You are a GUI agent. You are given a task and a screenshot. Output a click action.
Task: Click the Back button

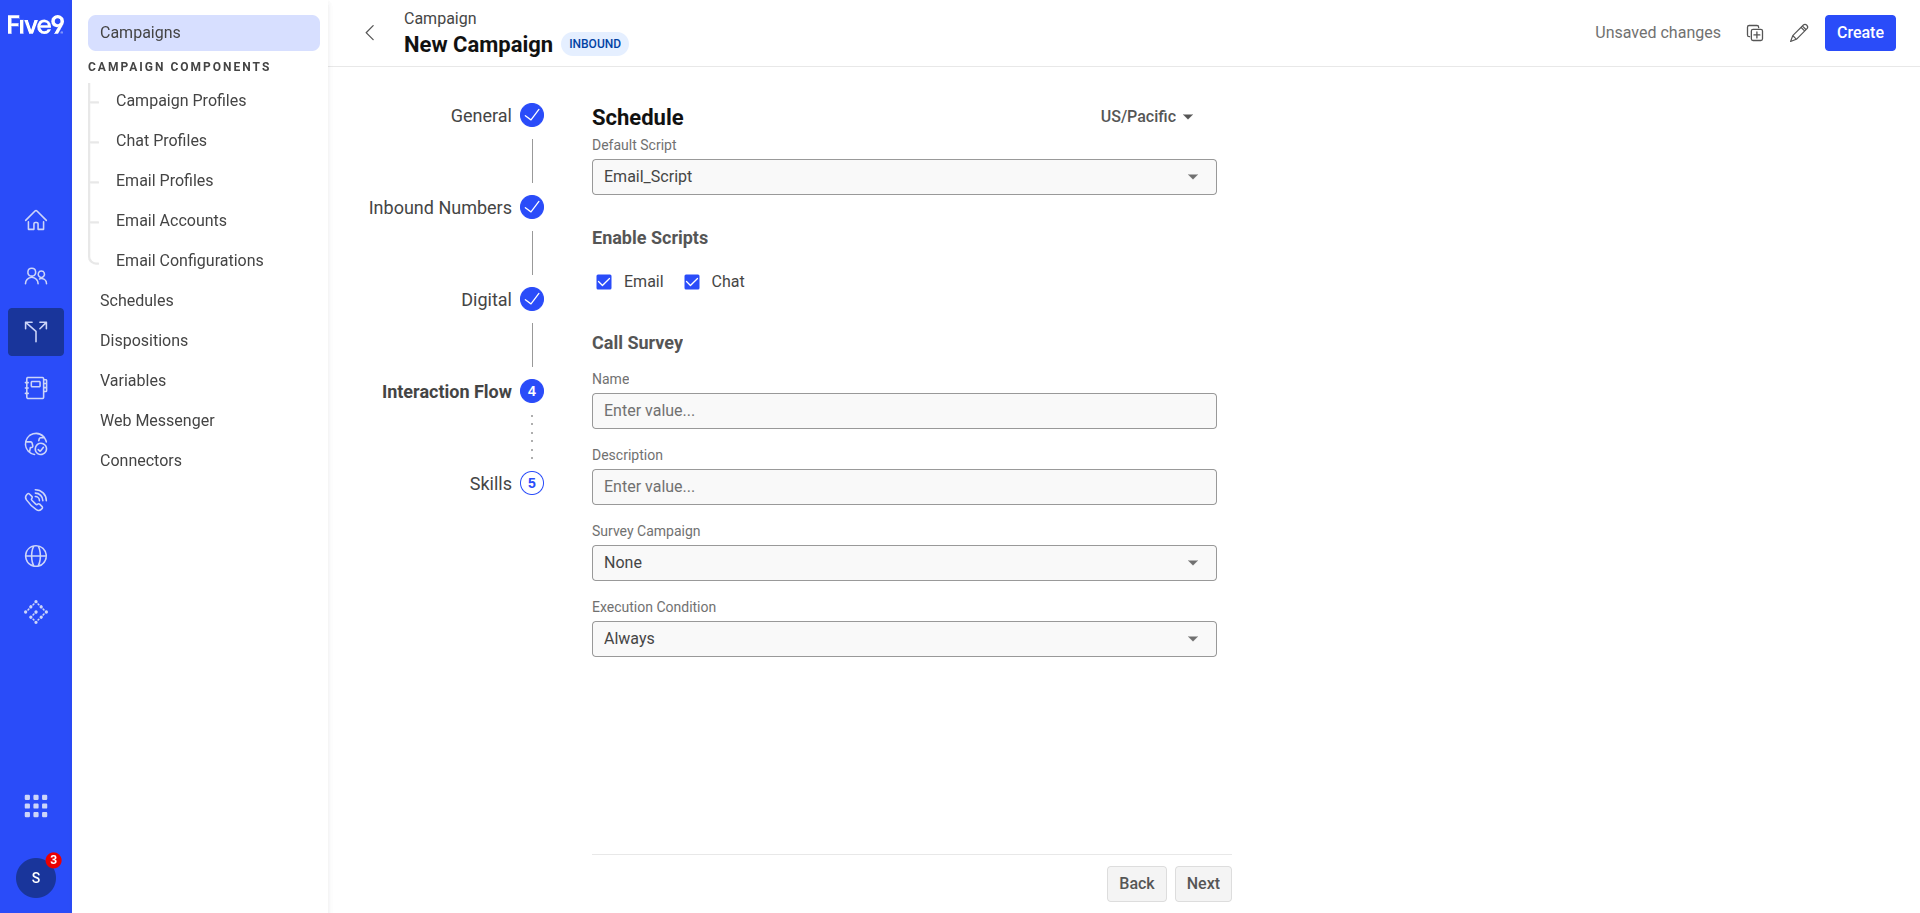tap(1137, 884)
